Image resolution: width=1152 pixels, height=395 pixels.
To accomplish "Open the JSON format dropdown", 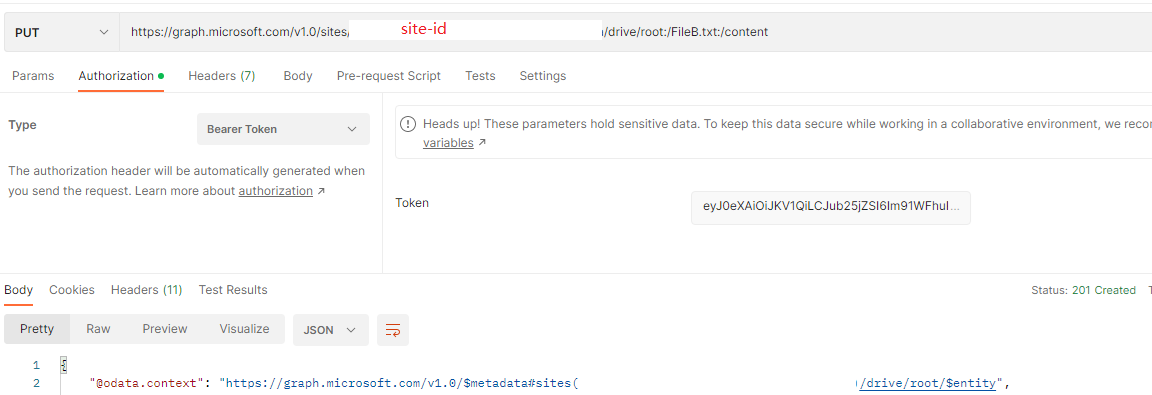I will pos(331,330).
